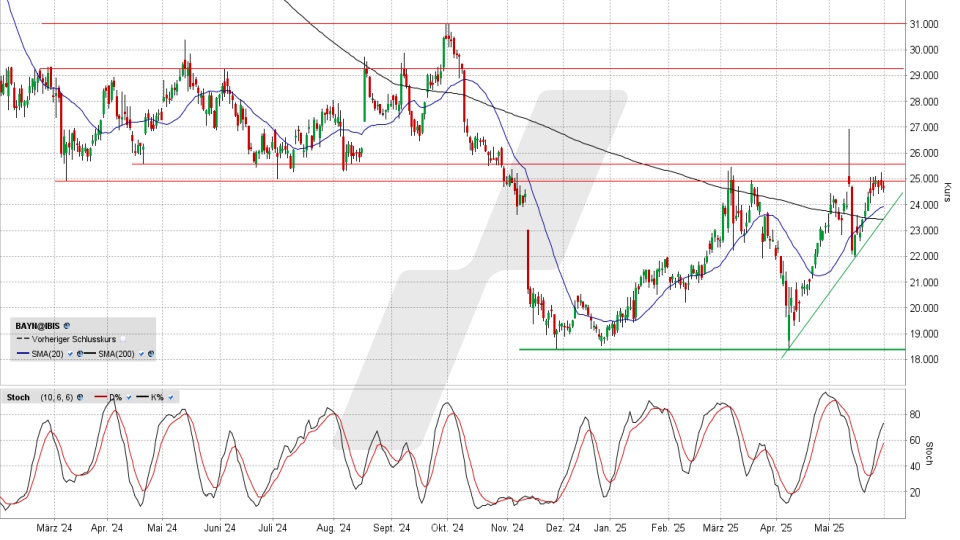Click the Stoch indicator title

pos(18,397)
